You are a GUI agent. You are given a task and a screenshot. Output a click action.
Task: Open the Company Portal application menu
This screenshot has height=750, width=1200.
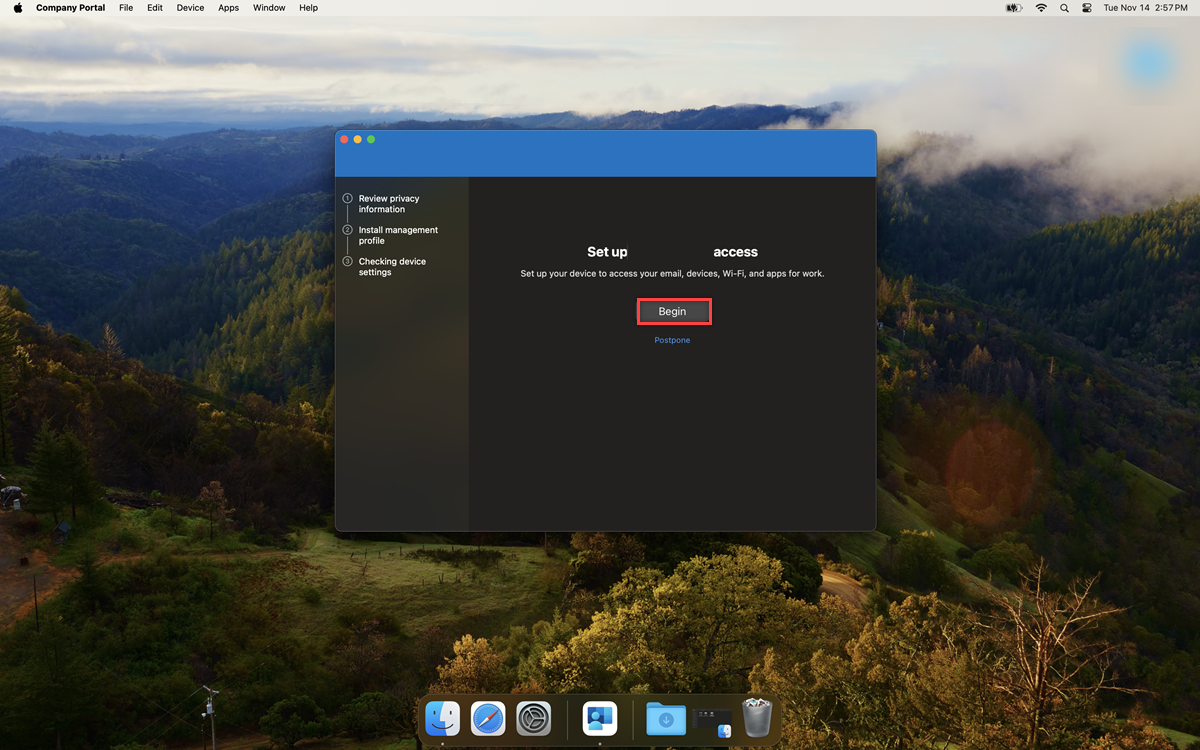point(70,7)
